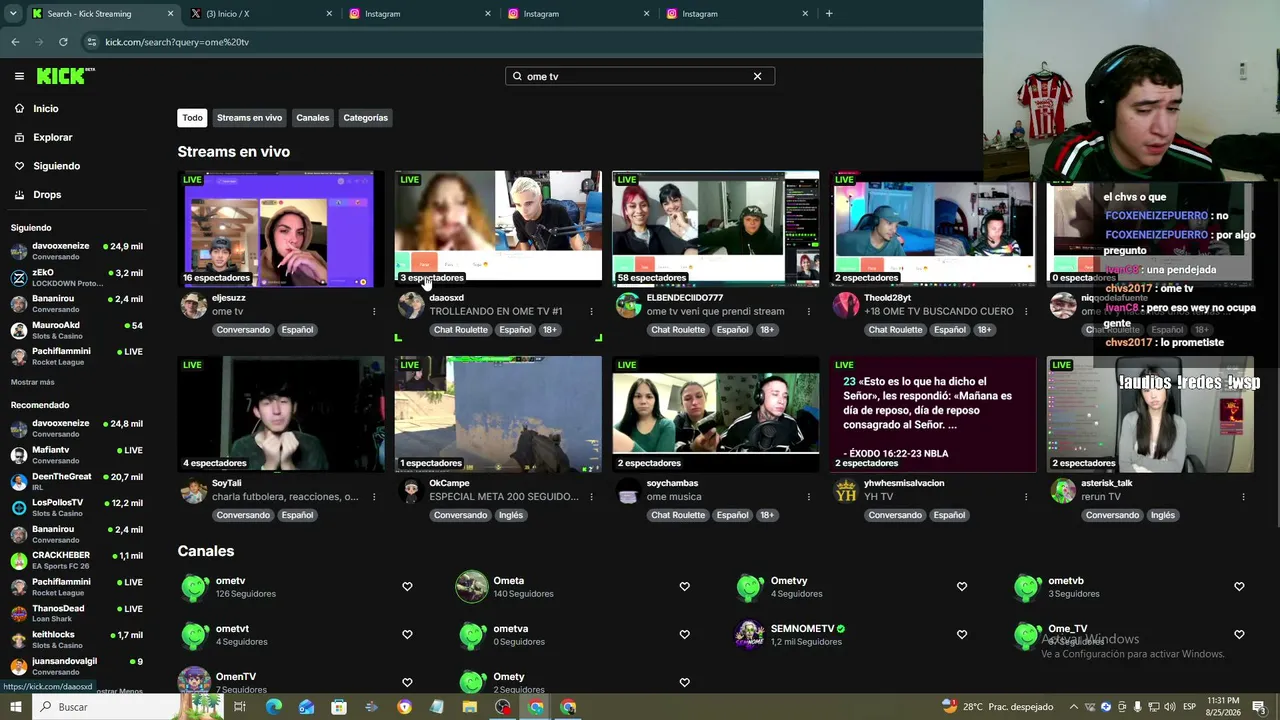1280x720 pixels.
Task: Open the options menu for eljesuzz's stream
Action: tap(374, 312)
